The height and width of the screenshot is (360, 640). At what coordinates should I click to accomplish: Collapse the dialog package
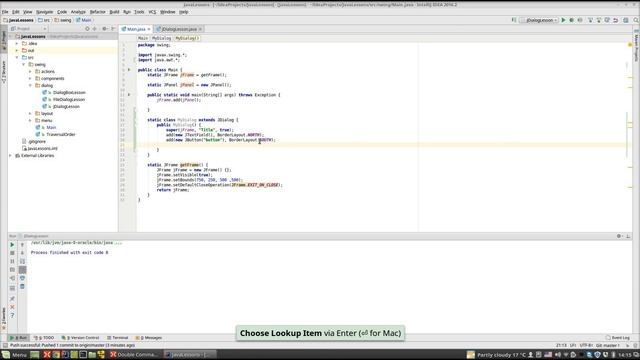(x=30, y=85)
